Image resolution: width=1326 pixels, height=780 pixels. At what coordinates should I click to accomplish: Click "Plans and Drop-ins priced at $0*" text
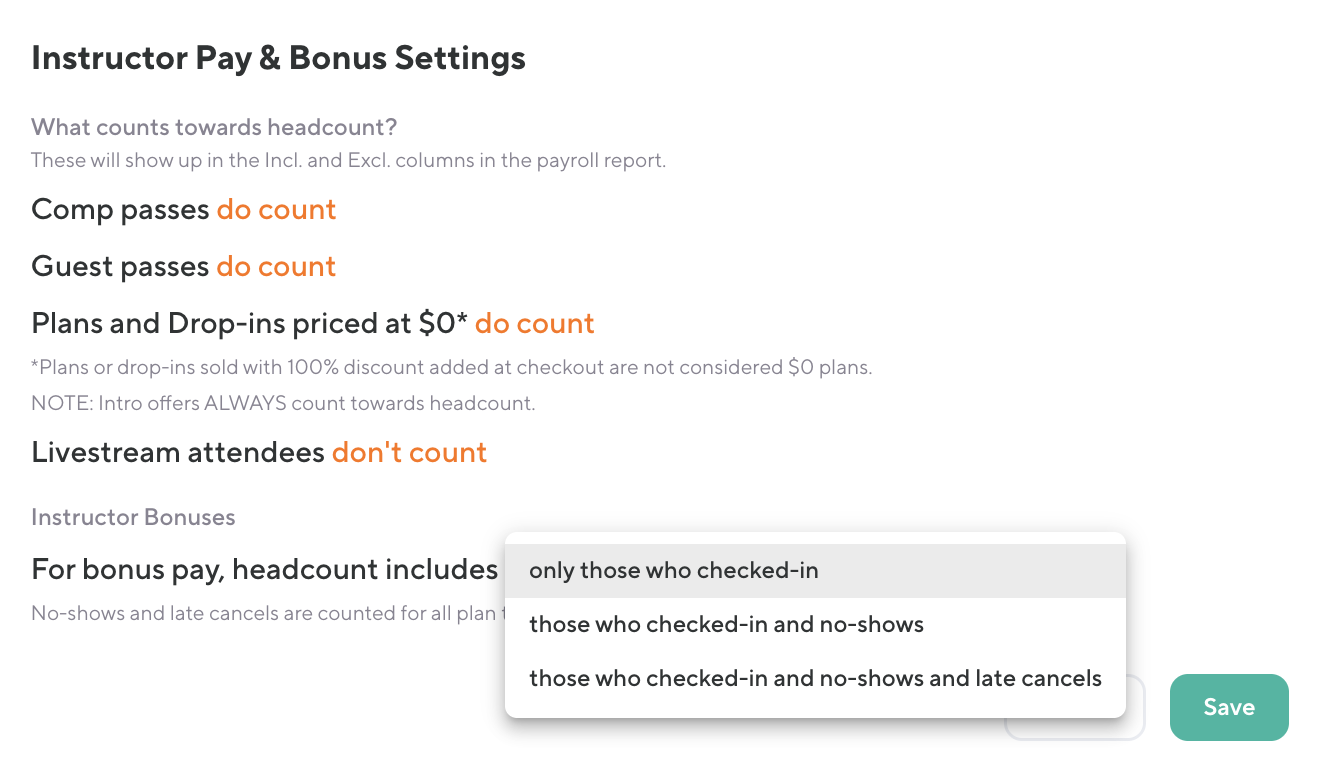(x=249, y=324)
